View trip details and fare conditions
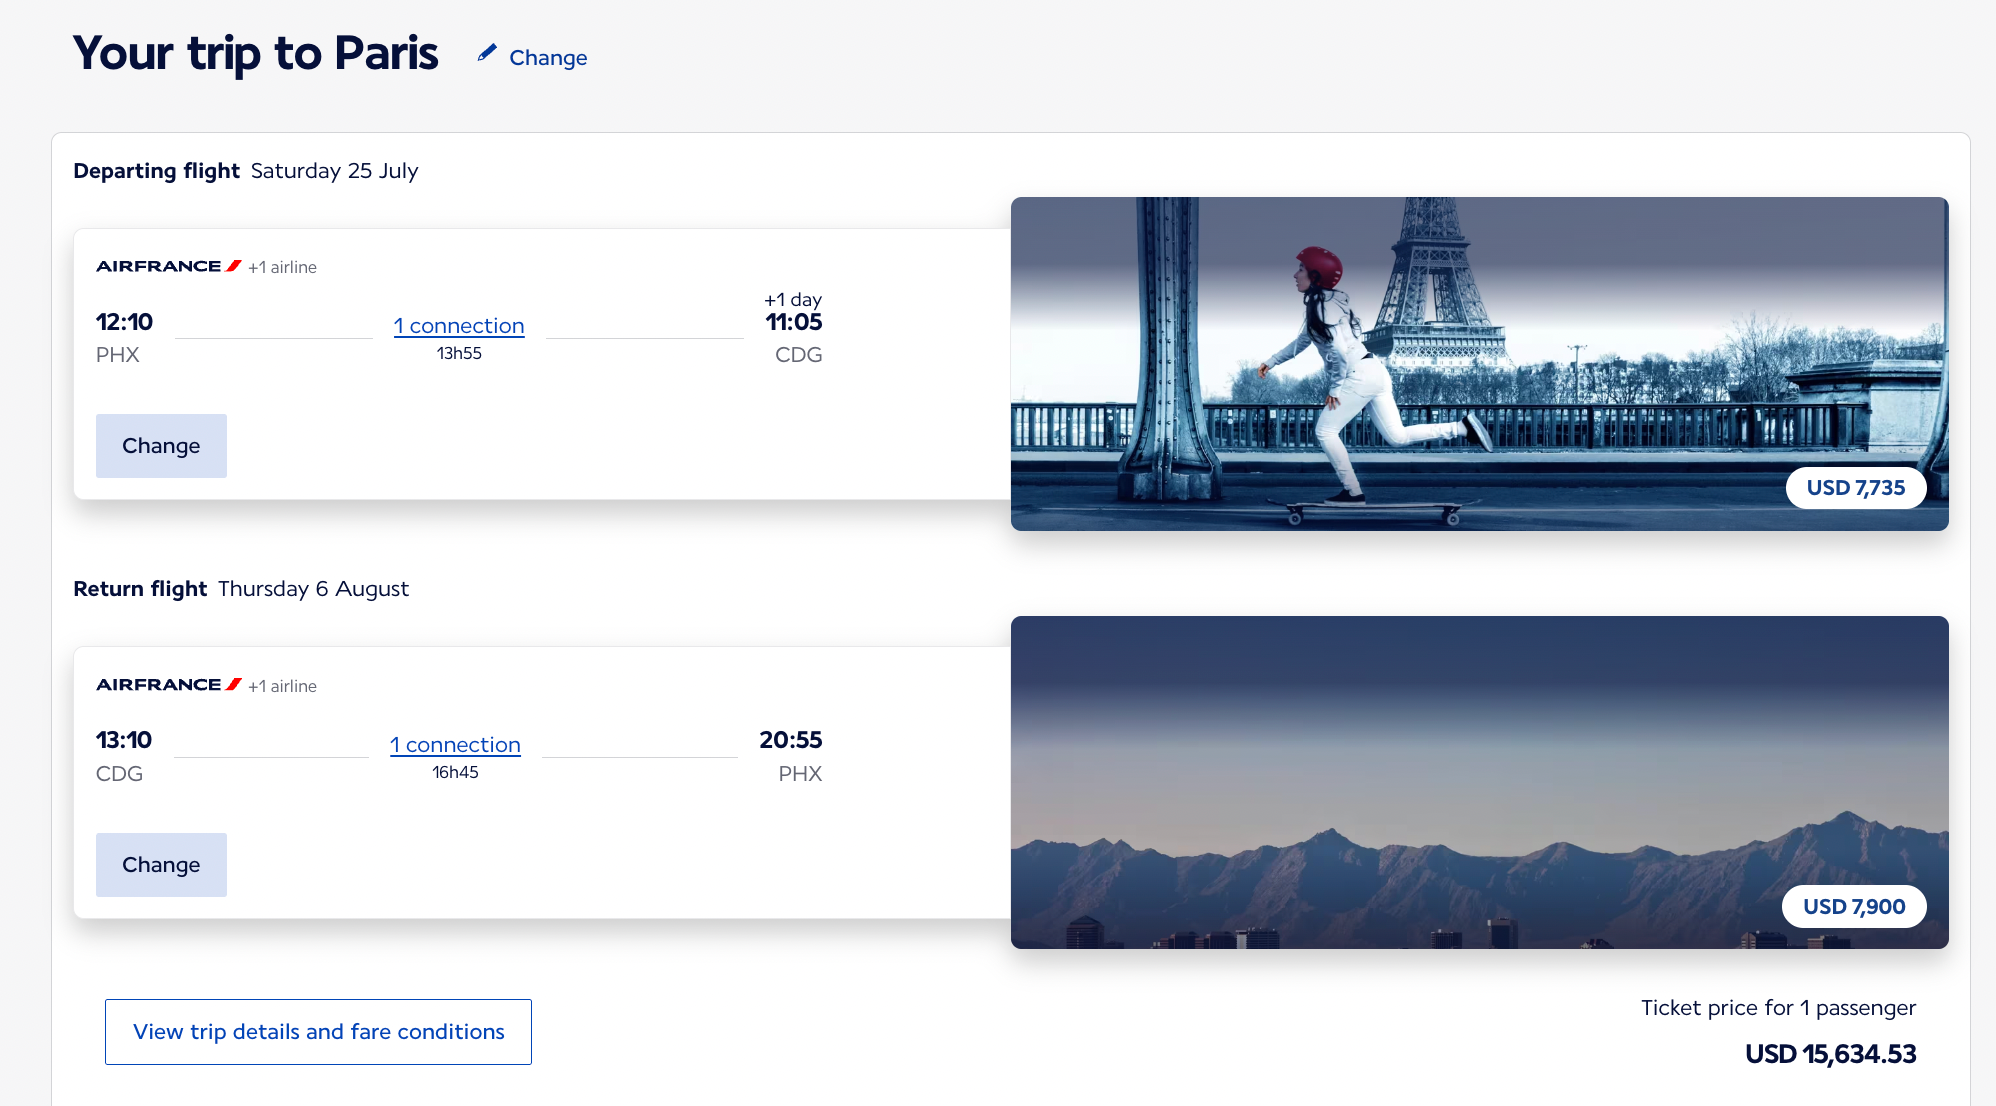The image size is (1996, 1106). pos(318,1032)
